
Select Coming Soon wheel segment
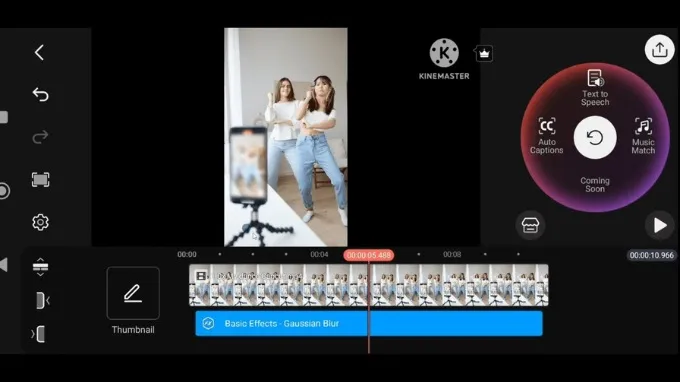tap(595, 185)
